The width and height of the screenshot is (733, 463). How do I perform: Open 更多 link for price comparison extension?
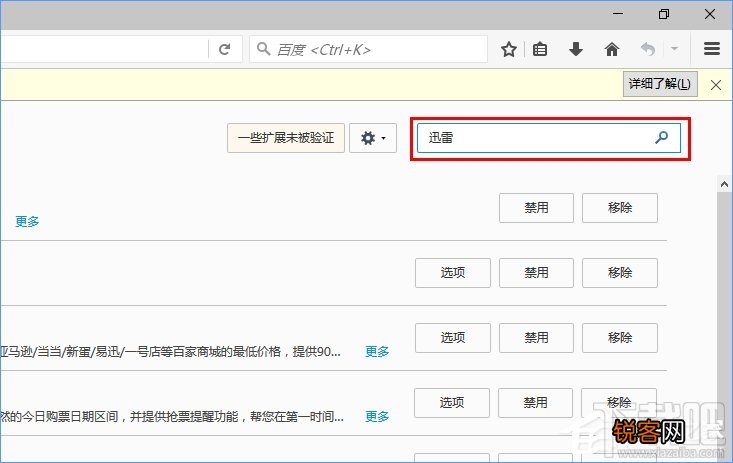(x=377, y=351)
